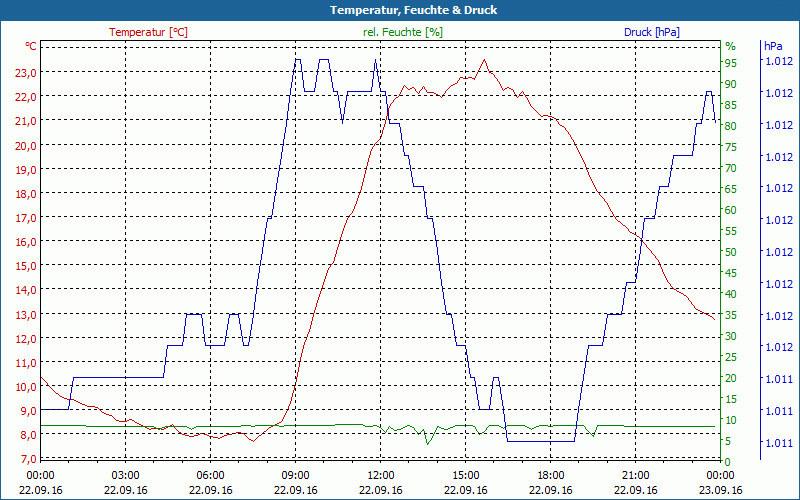Pick the 15,0 temperature axis value
800x500 pixels.
click(x=26, y=266)
